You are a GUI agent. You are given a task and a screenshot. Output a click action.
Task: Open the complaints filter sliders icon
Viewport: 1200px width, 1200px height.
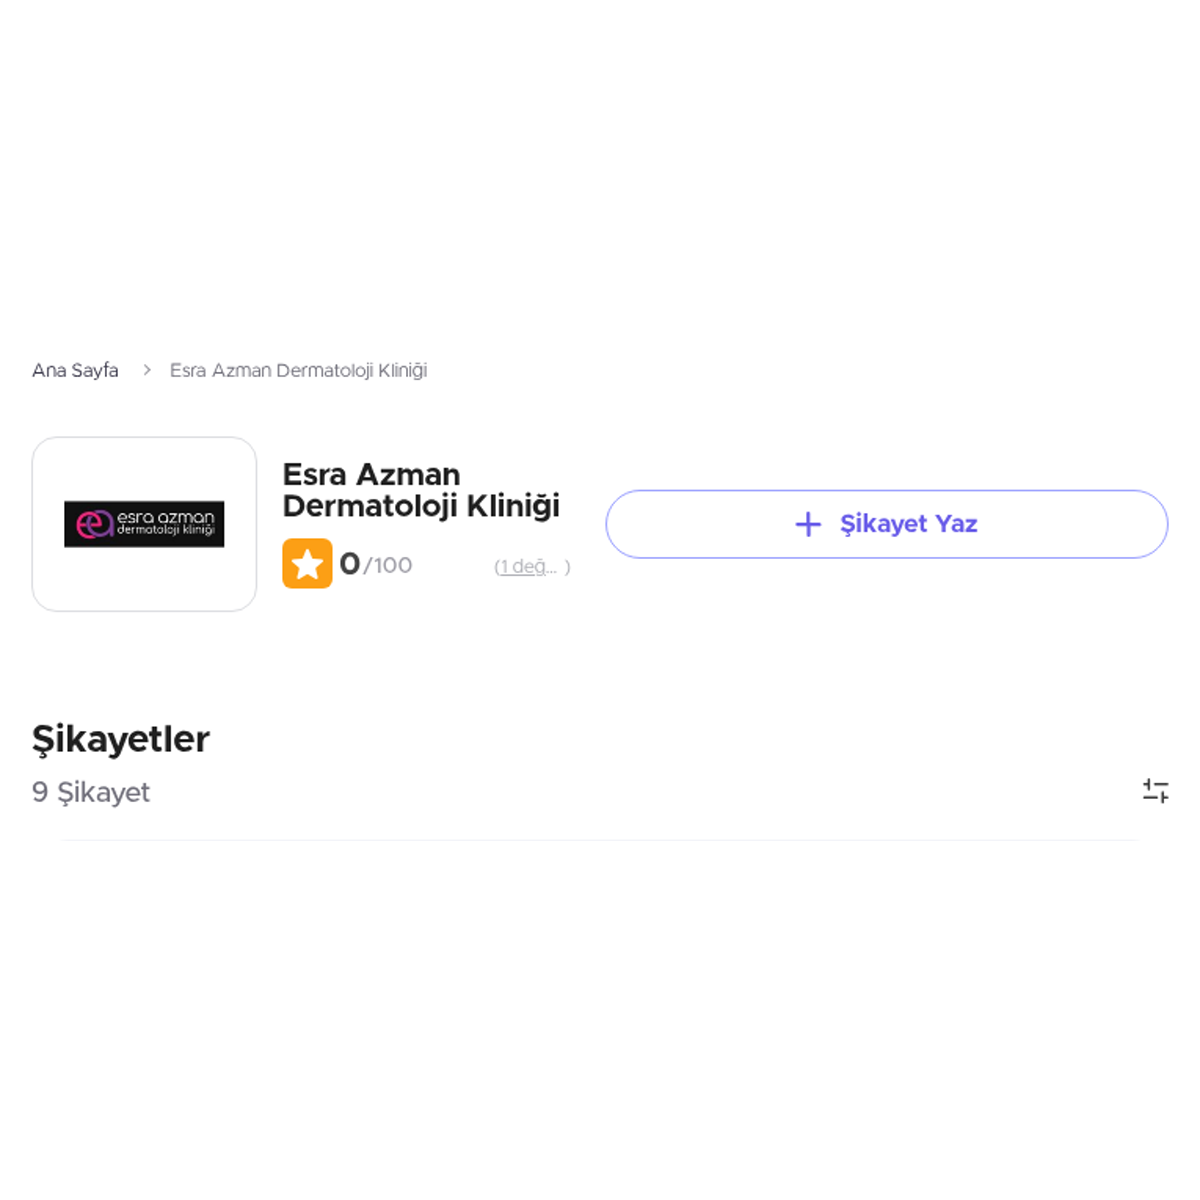1156,791
